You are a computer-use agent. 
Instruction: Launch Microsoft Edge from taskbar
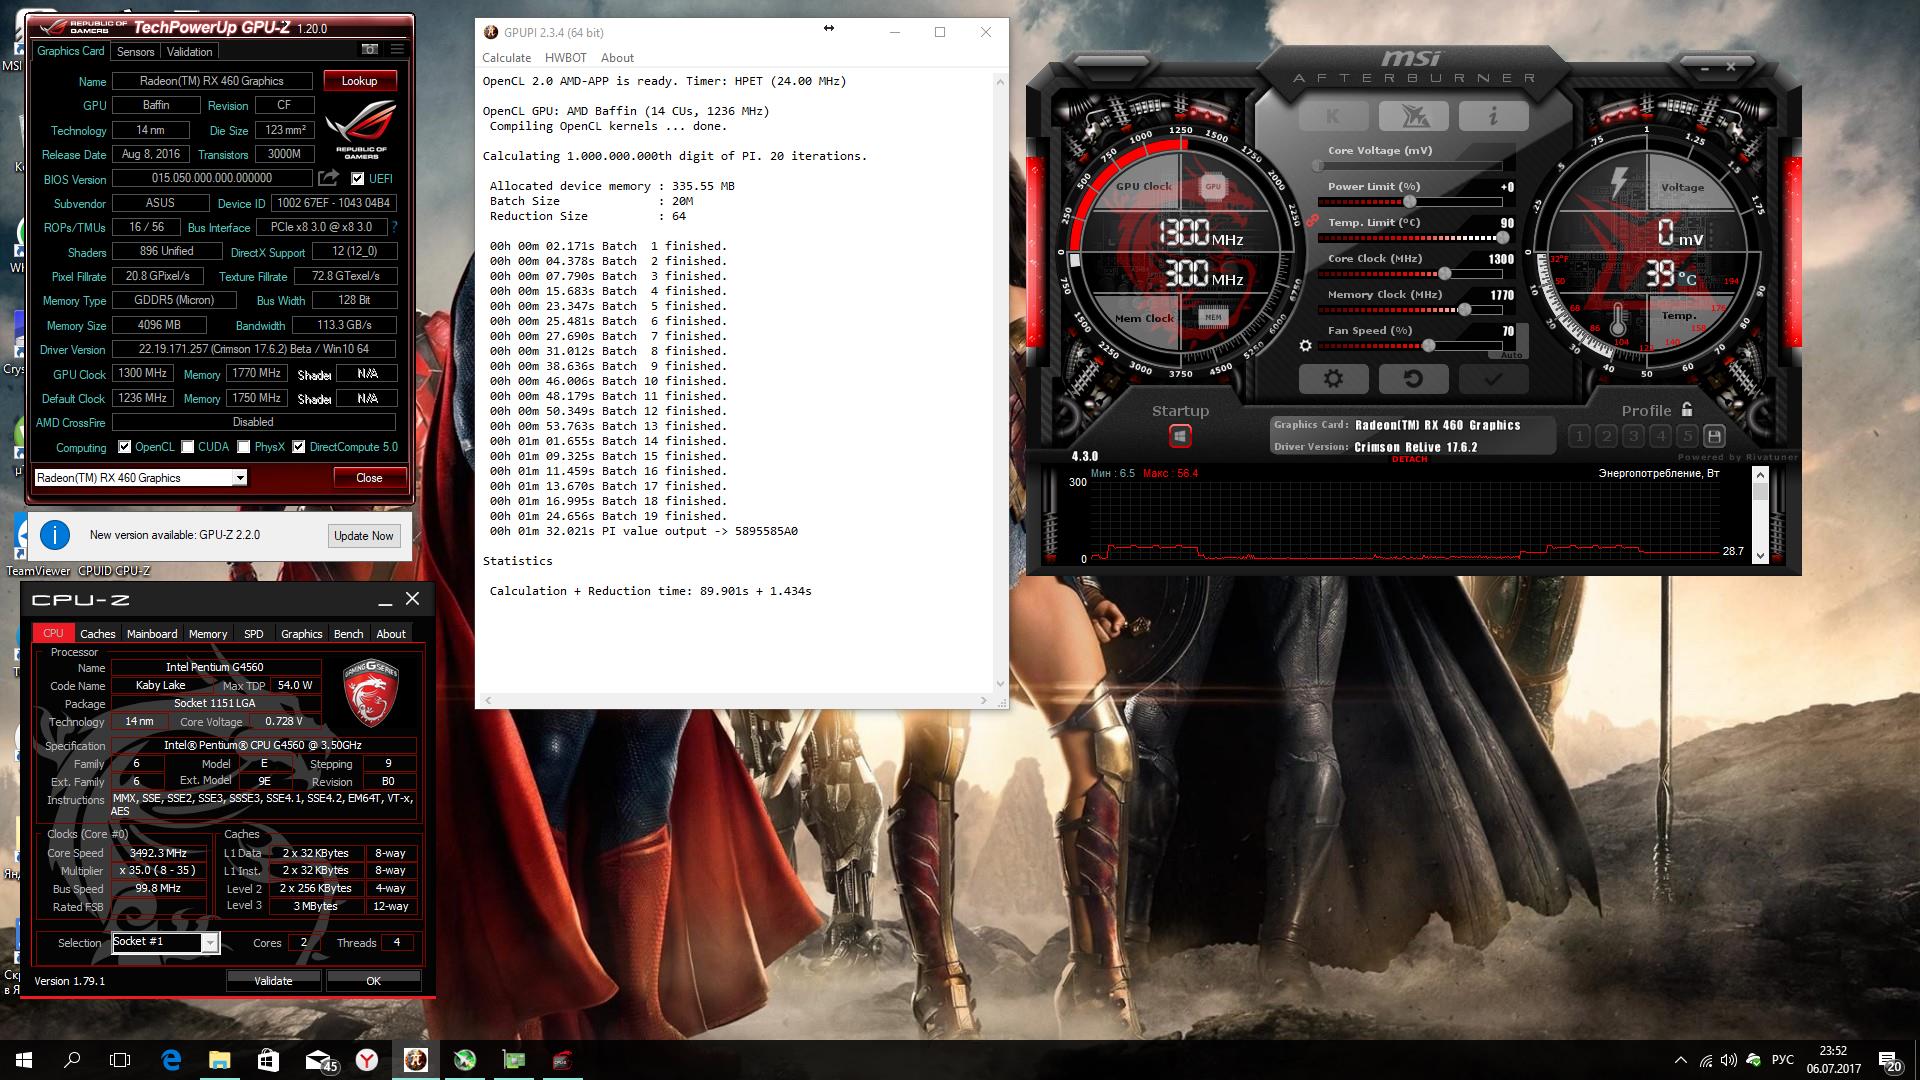(x=171, y=1060)
